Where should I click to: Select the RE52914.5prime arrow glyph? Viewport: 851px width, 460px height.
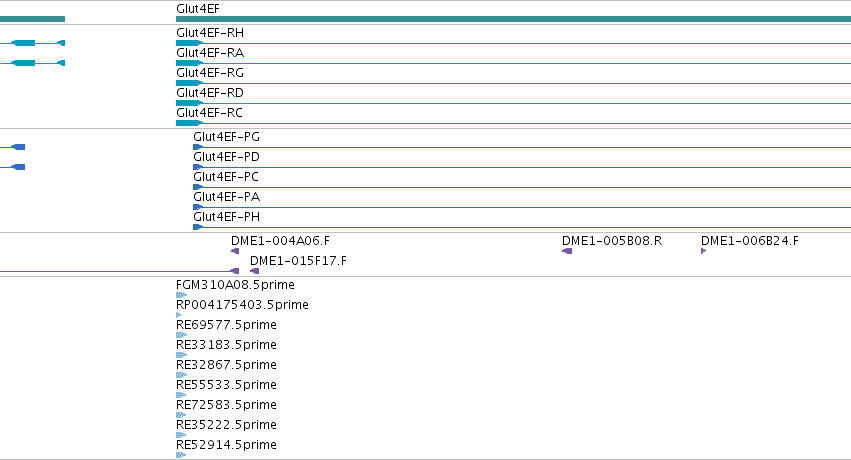click(x=181, y=456)
